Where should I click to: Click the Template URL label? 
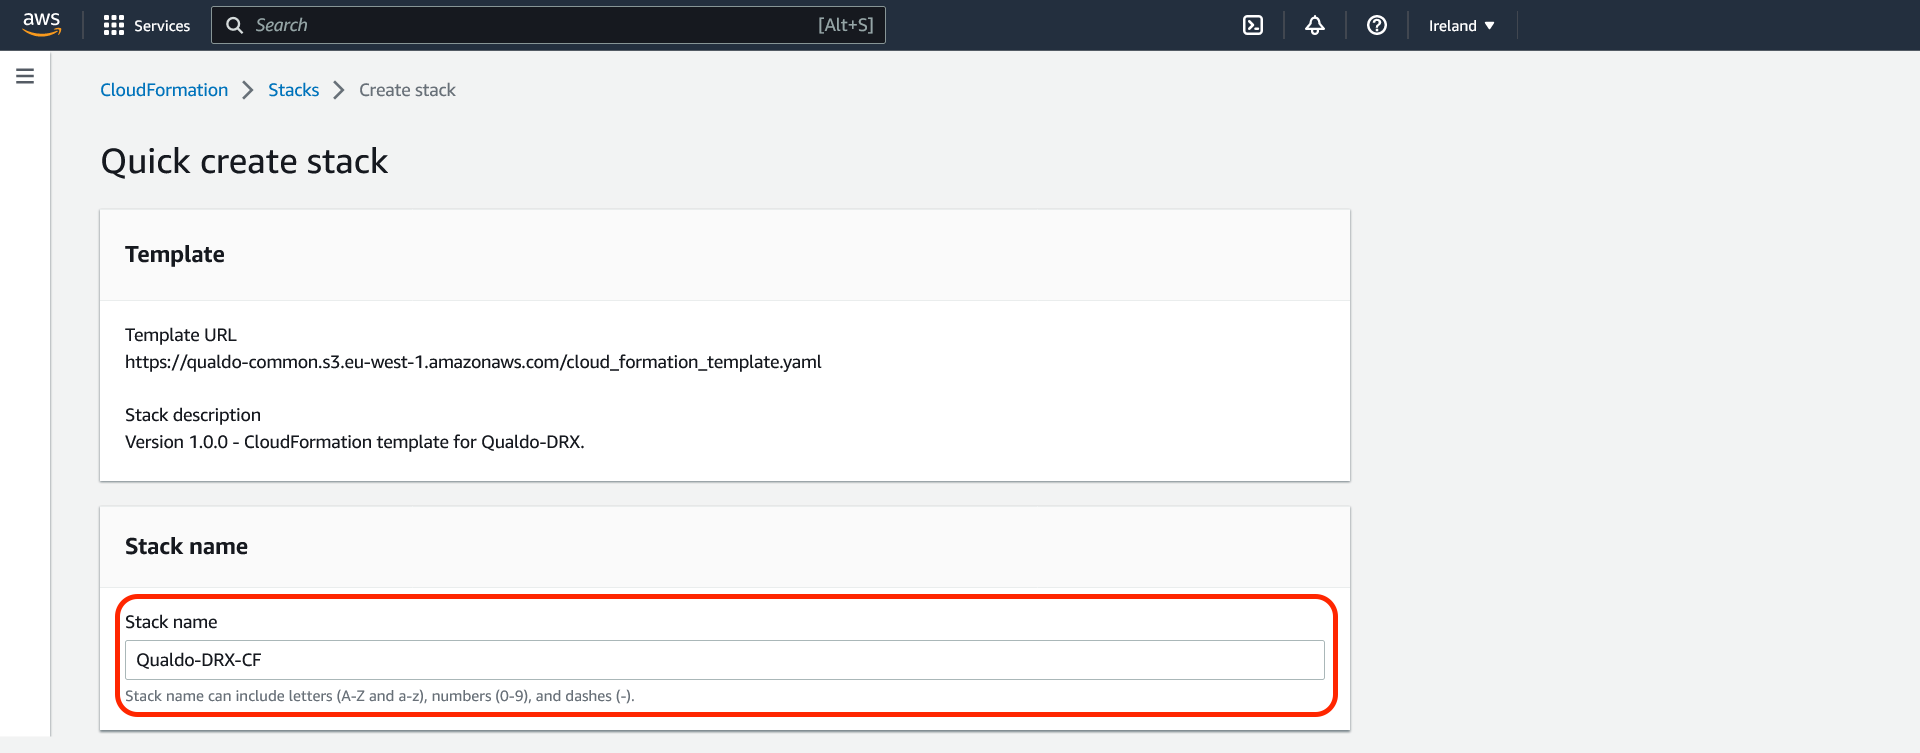181,335
